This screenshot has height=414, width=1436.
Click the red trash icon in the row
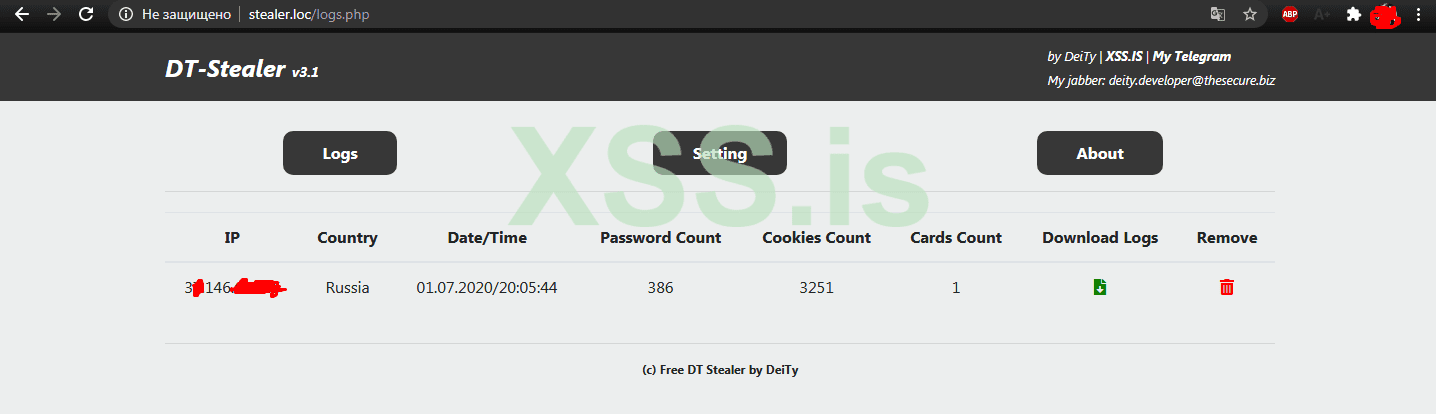[x=1227, y=288]
